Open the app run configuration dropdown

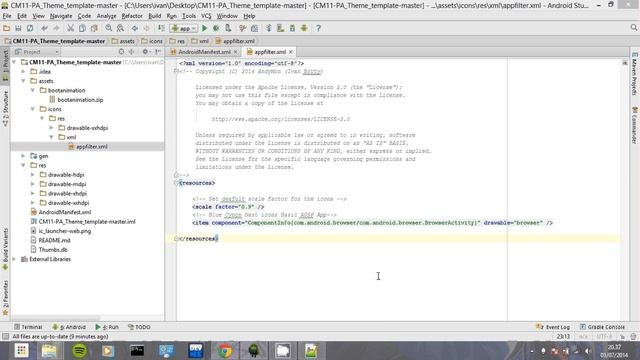click(184, 28)
